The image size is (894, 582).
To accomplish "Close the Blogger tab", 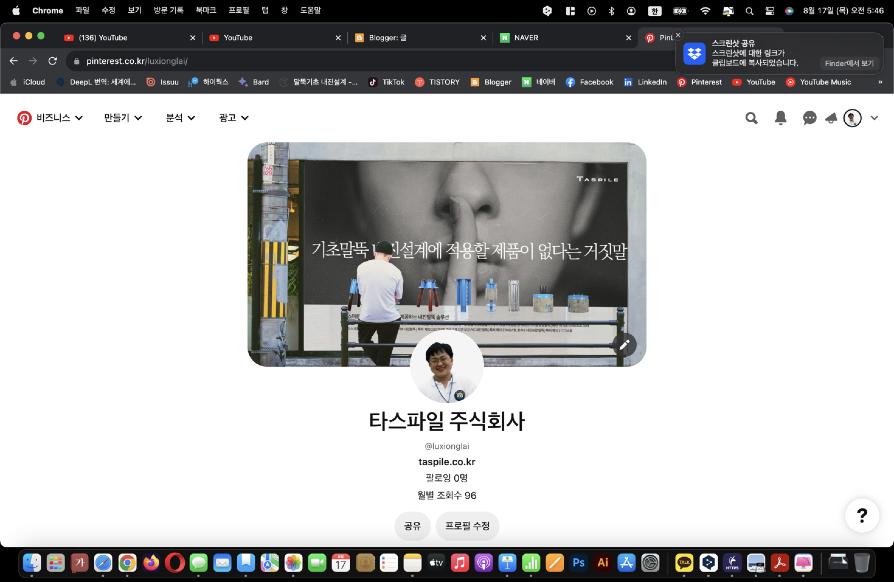I will pyautogui.click(x=483, y=38).
